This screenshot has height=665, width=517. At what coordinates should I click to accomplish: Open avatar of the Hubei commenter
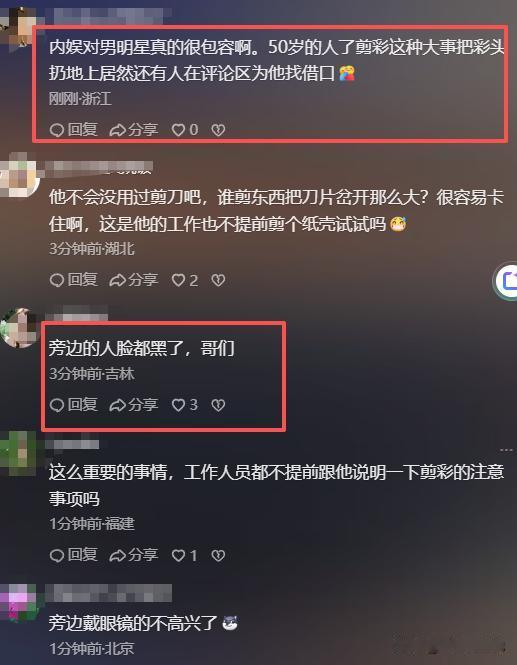click(x=19, y=176)
